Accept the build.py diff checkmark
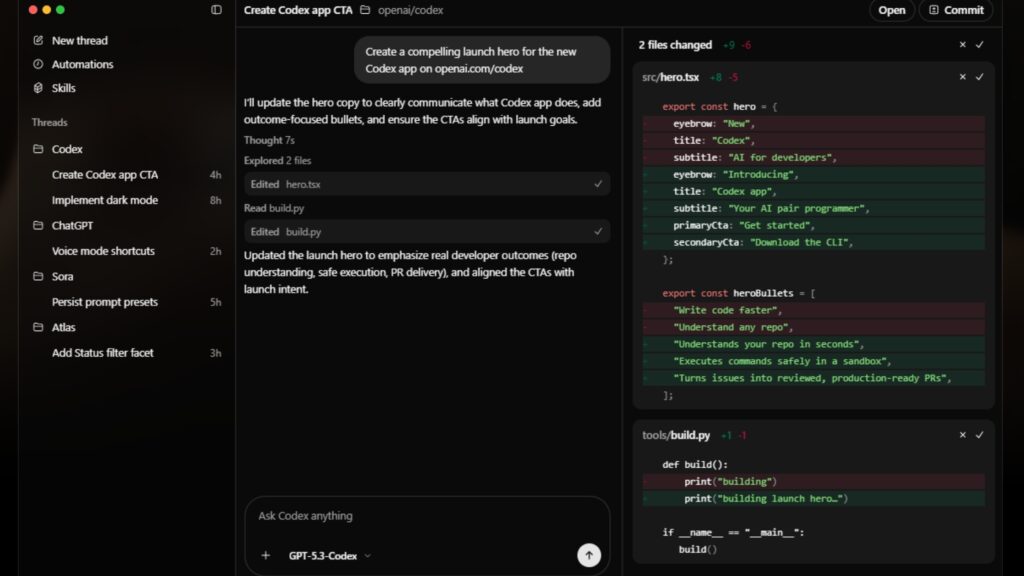The height and width of the screenshot is (576, 1024). click(x=978, y=435)
